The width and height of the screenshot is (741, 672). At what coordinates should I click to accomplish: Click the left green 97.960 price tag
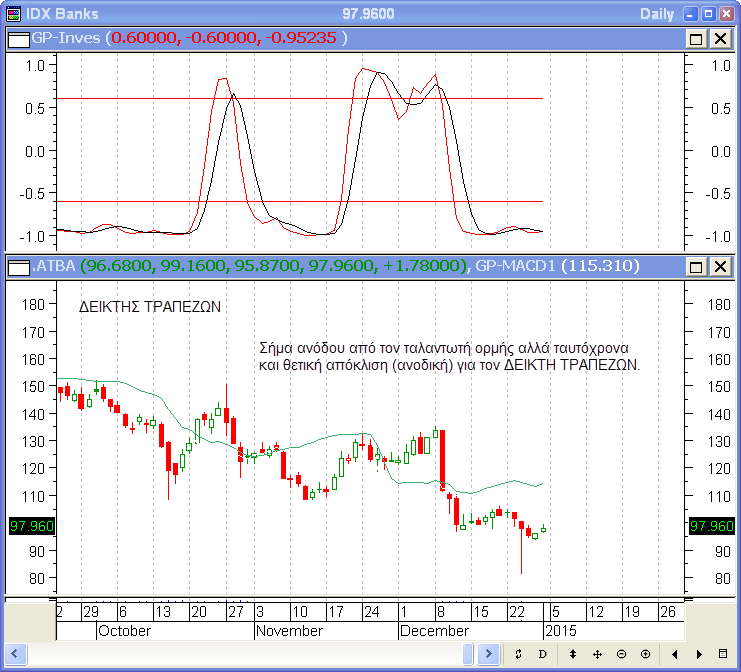tap(32, 526)
